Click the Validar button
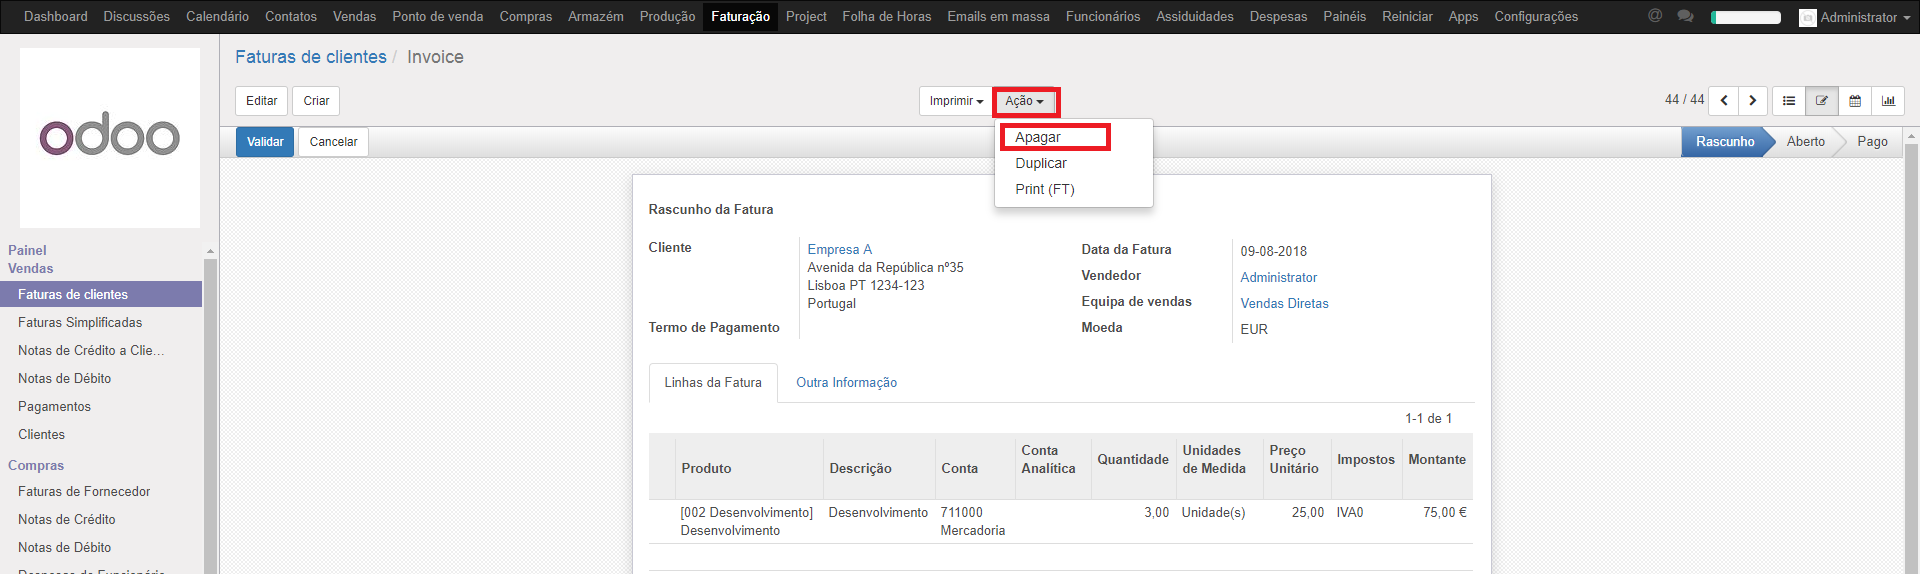This screenshot has height=574, width=1920. 265,142
